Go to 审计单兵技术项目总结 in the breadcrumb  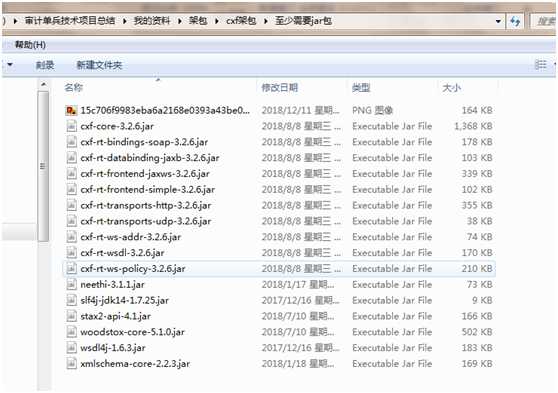[70, 21]
